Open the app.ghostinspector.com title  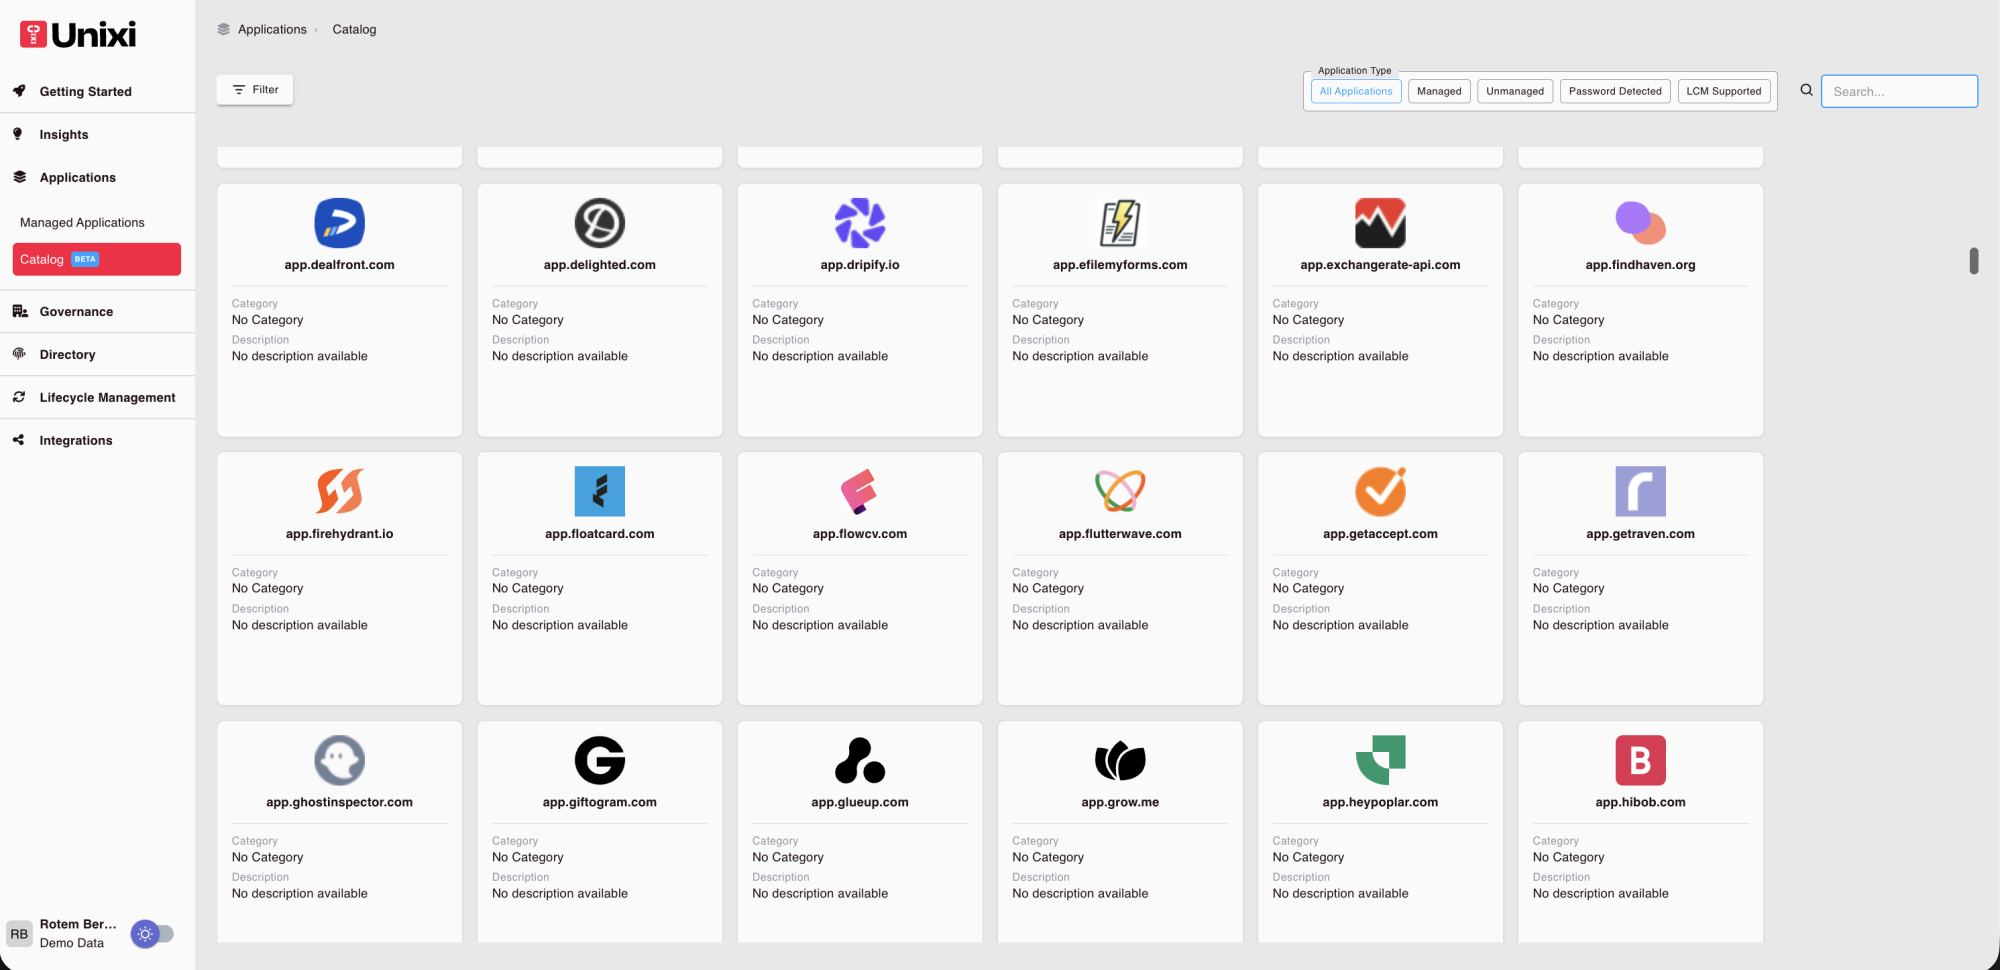(340, 802)
